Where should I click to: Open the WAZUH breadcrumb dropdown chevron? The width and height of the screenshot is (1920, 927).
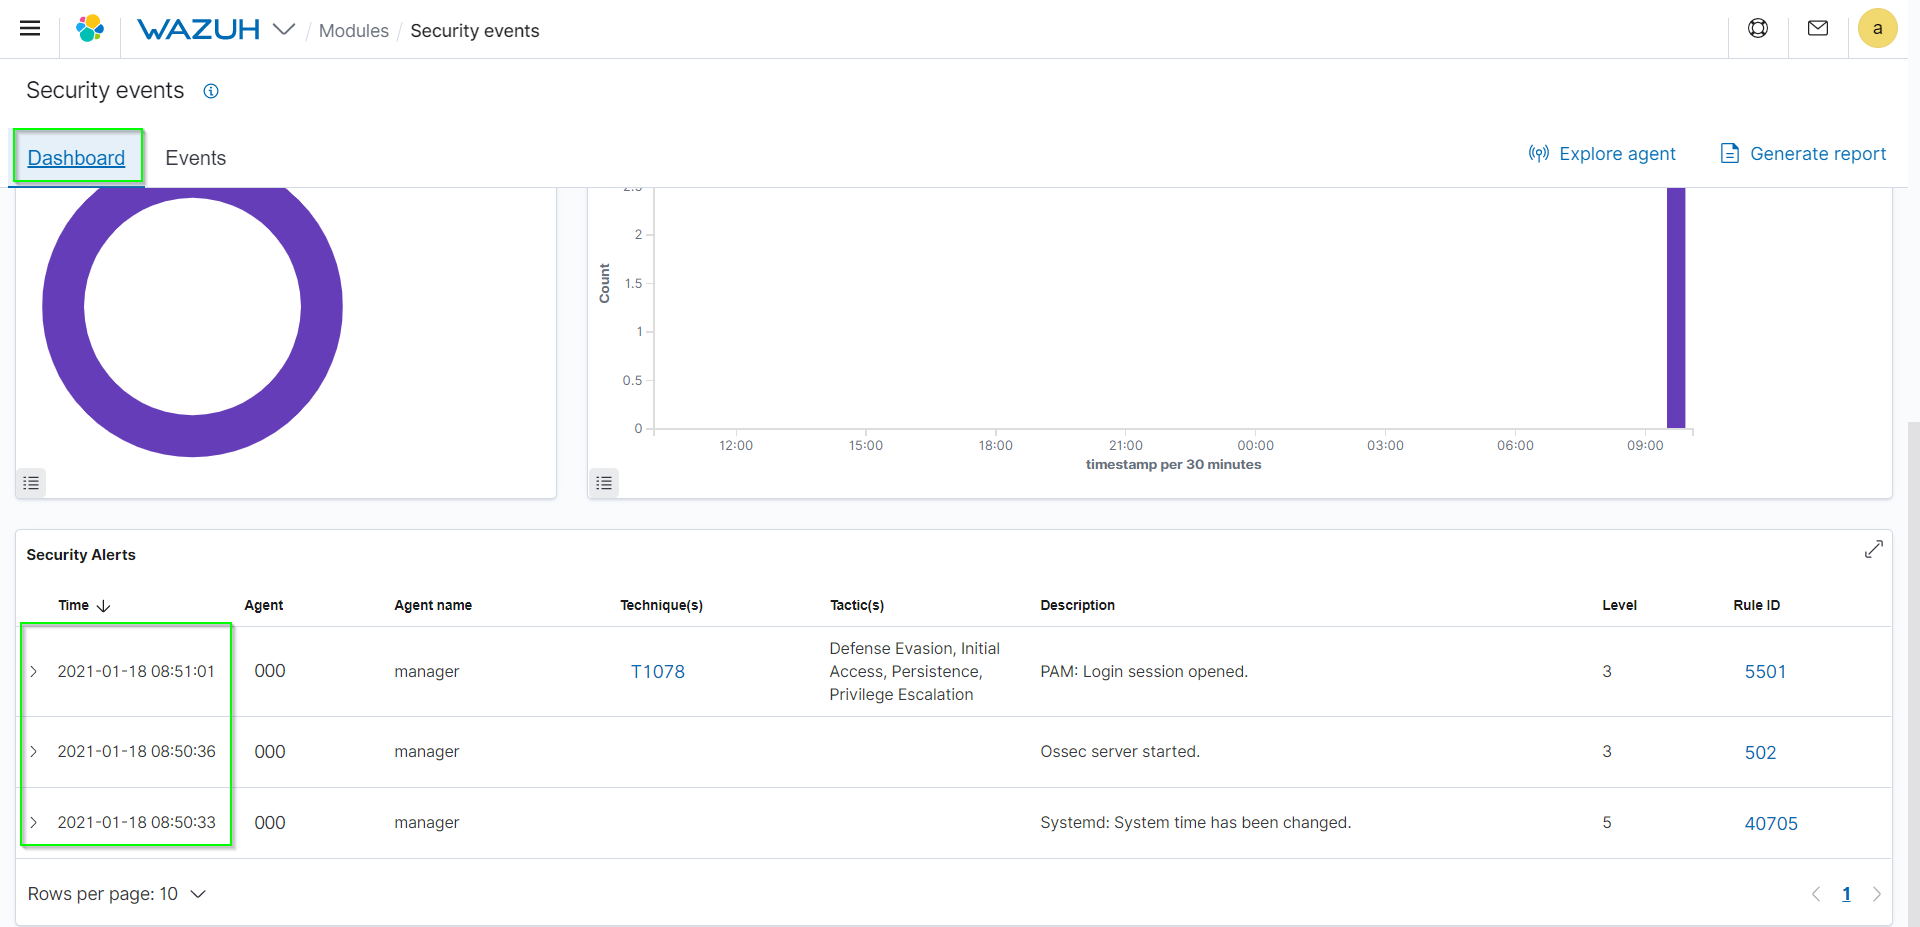(x=285, y=29)
